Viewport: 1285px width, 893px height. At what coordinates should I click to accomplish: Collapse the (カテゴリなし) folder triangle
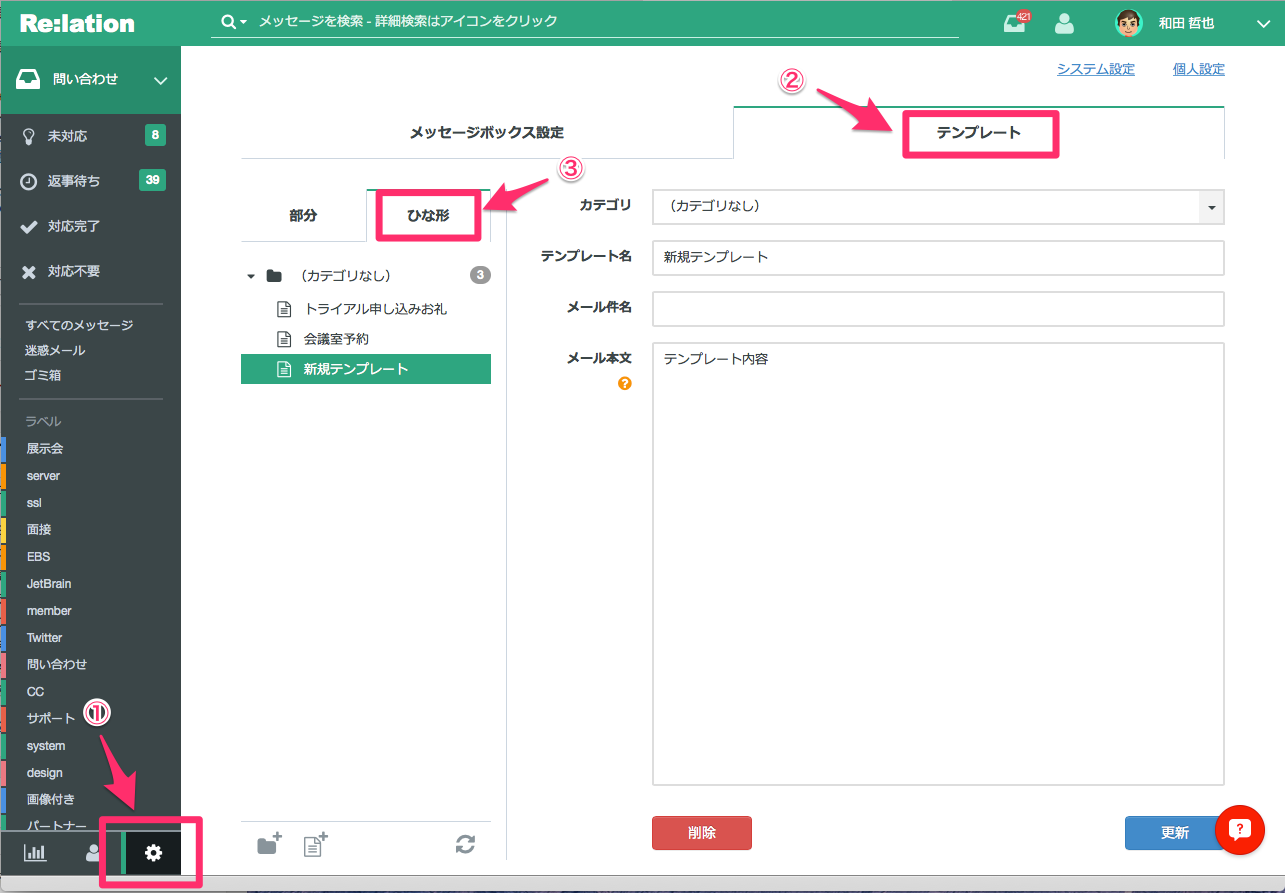[251, 276]
